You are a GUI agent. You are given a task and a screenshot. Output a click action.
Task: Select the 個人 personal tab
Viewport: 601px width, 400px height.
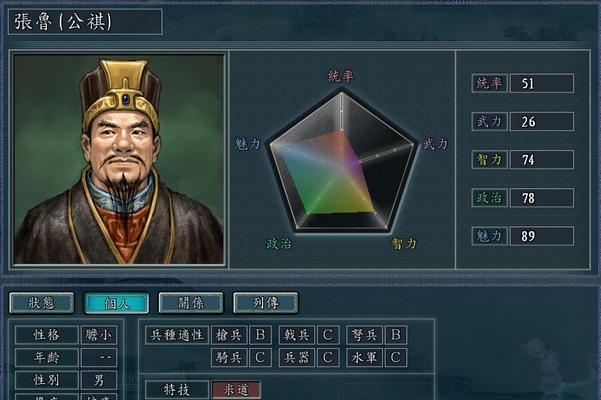[x=117, y=303]
